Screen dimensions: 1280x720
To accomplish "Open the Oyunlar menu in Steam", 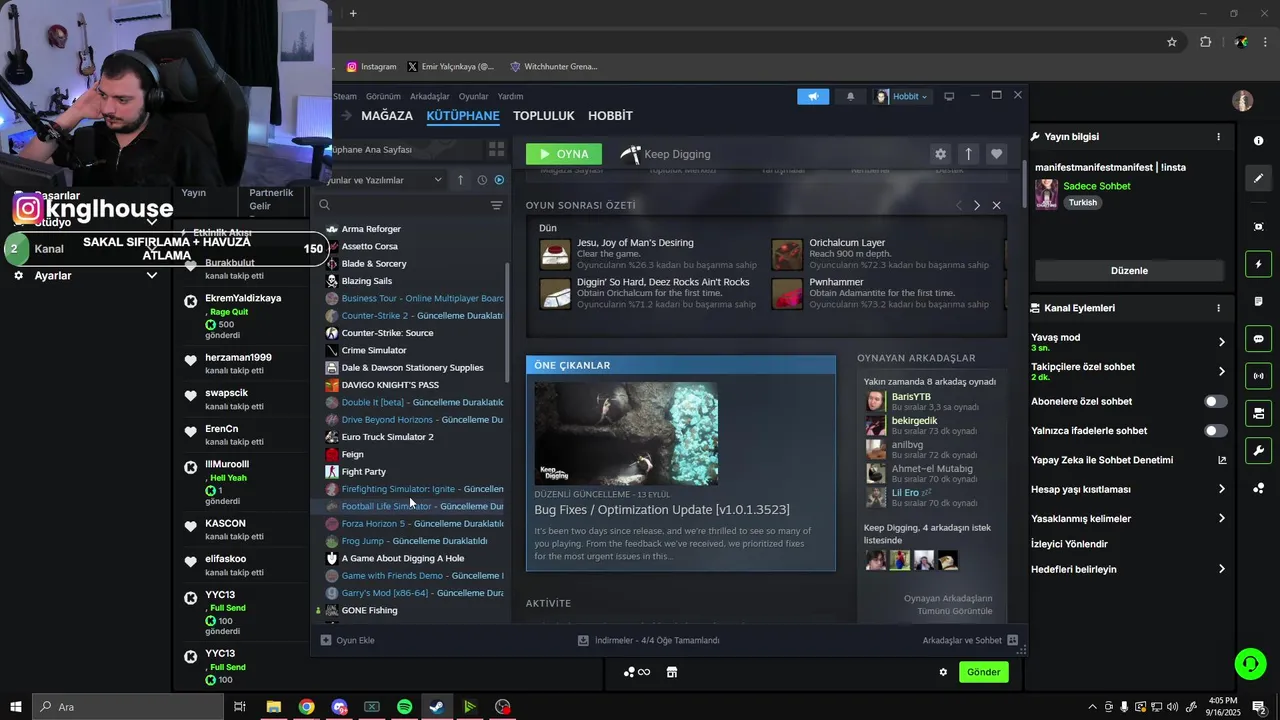I will pyautogui.click(x=474, y=97).
